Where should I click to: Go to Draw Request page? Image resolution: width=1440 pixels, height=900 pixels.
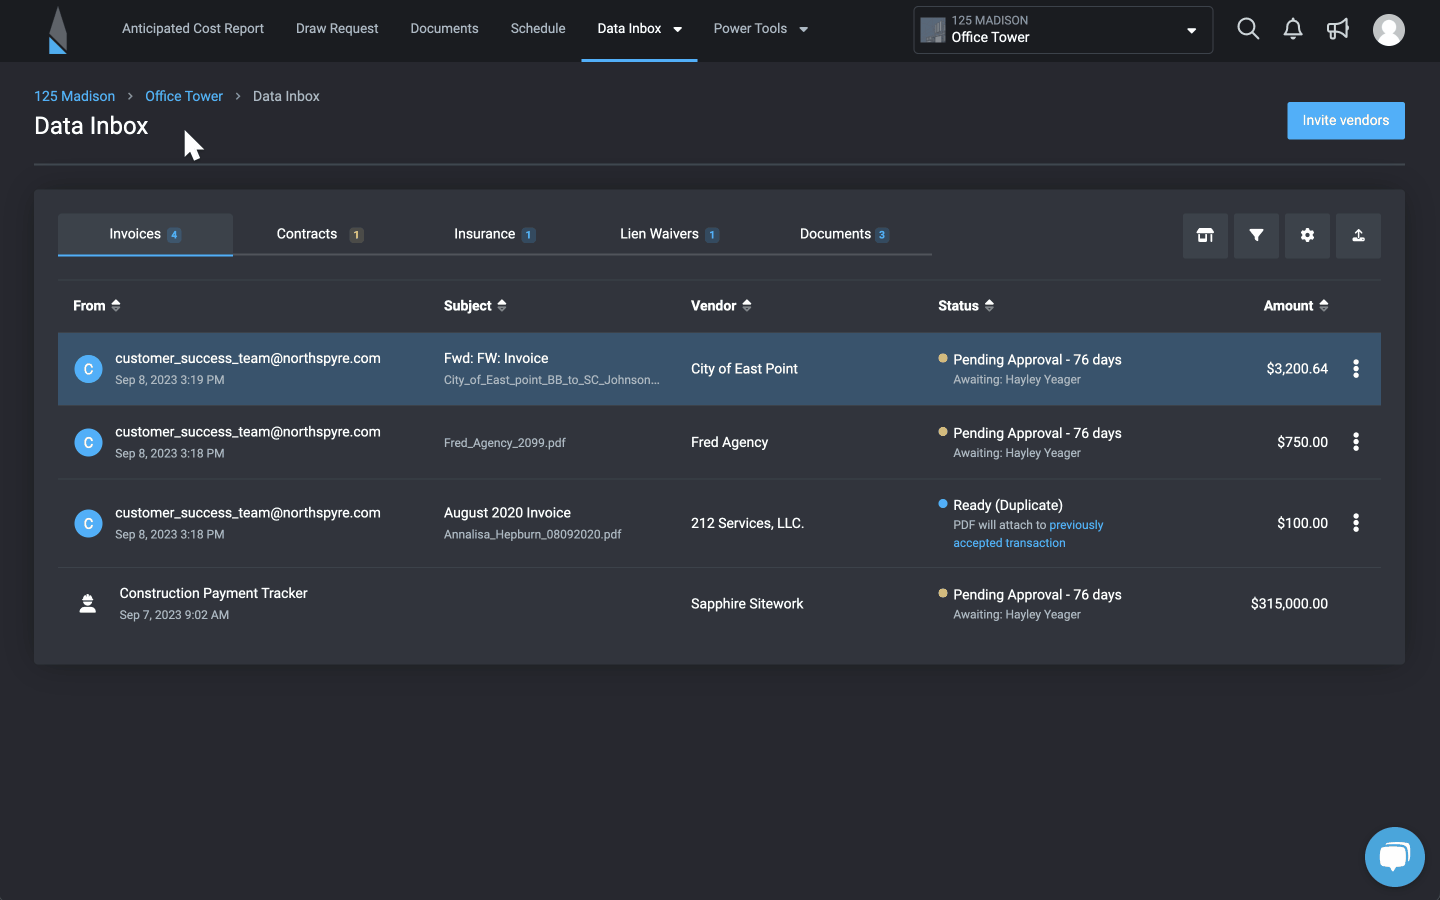pos(337,29)
